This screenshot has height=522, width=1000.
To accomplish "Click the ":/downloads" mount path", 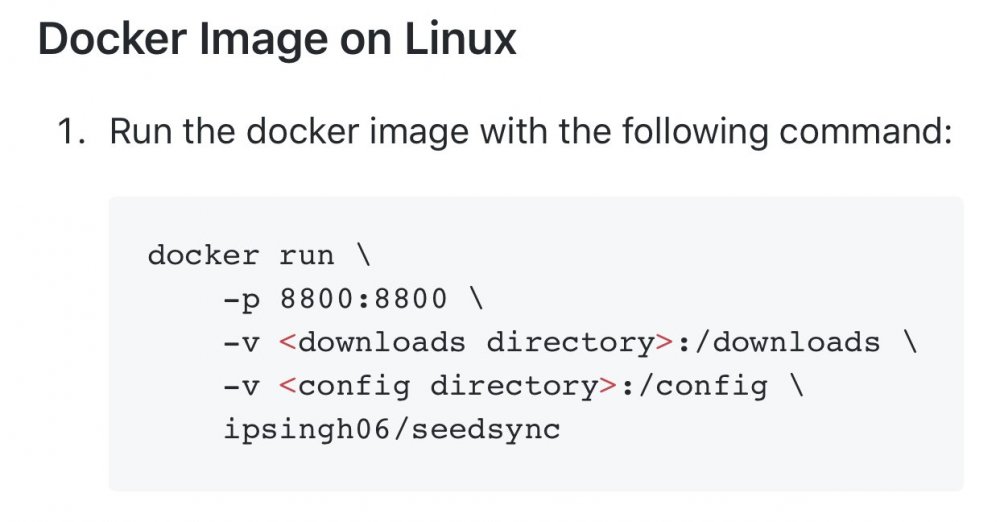I will (x=778, y=342).
